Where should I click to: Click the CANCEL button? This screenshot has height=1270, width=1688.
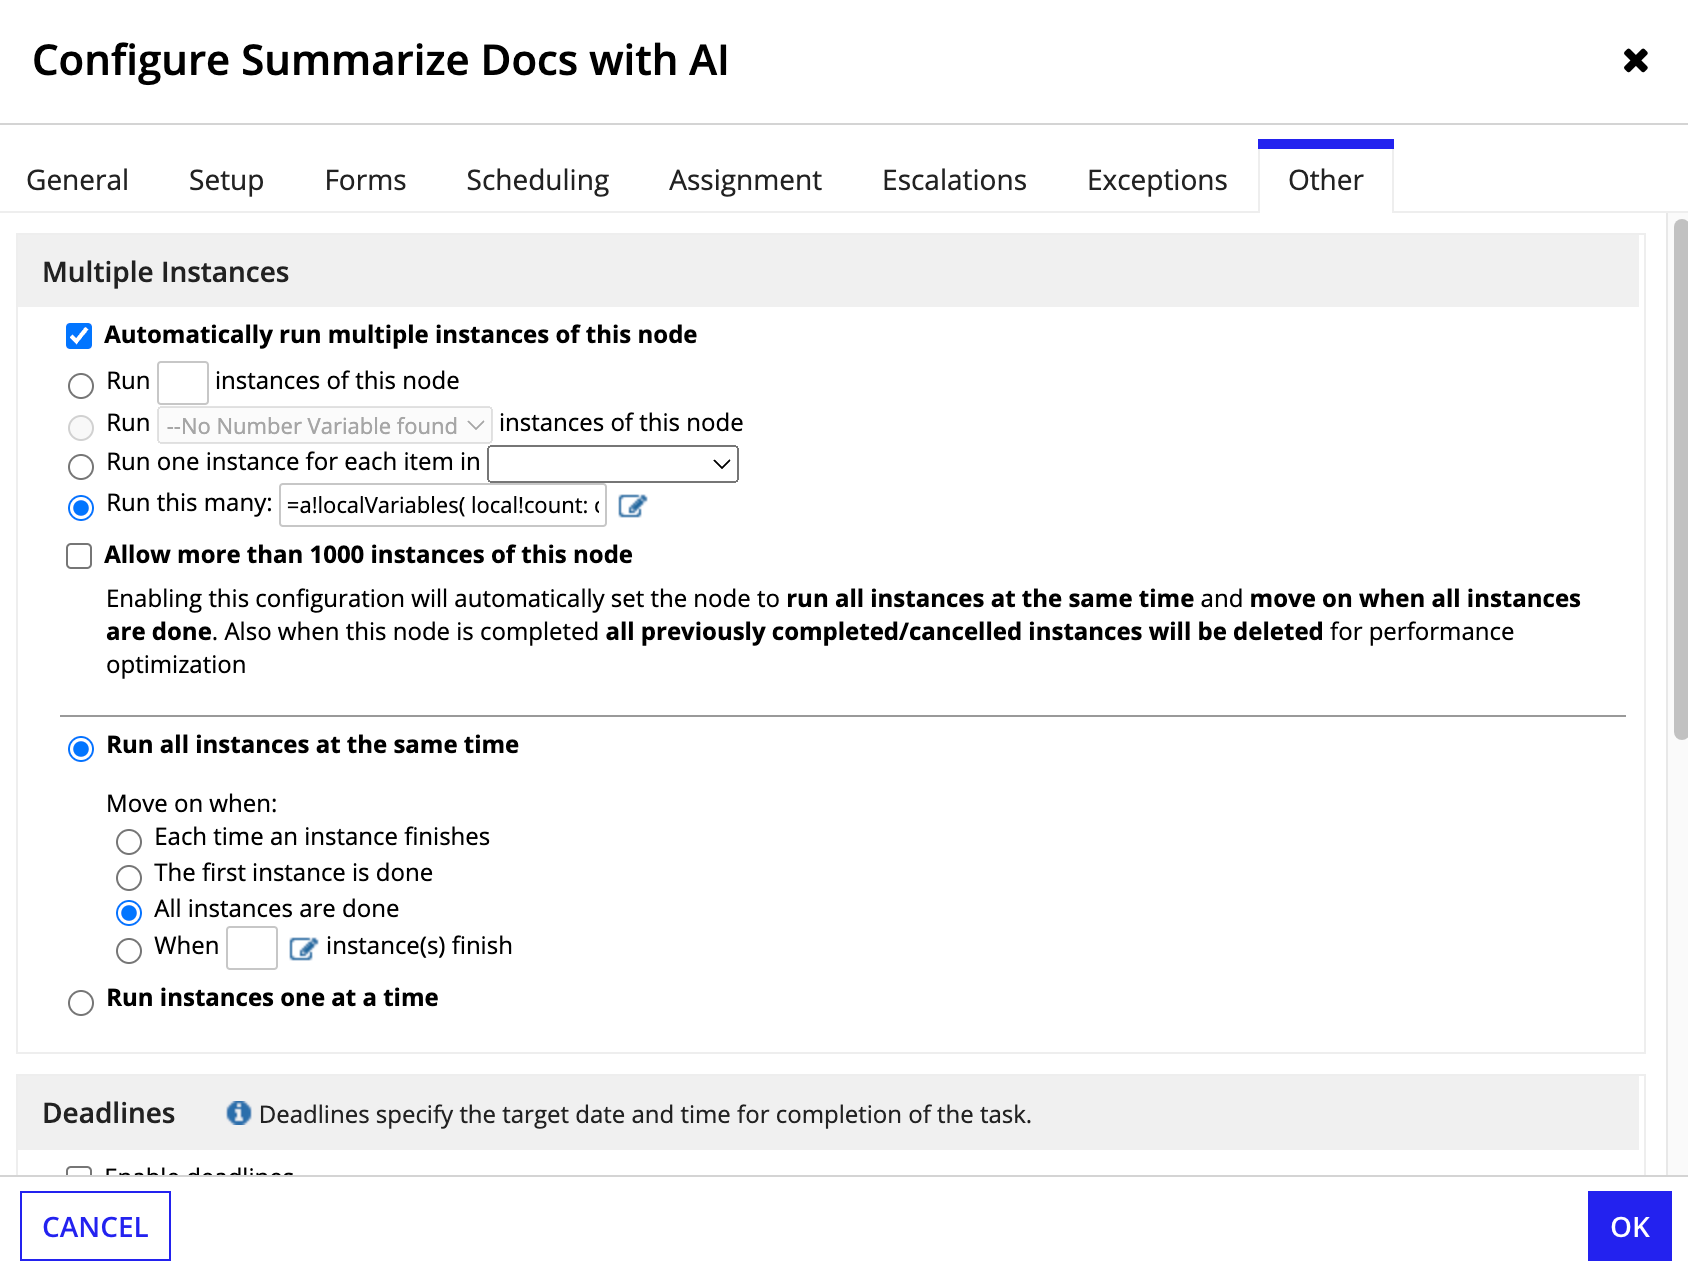point(95,1226)
